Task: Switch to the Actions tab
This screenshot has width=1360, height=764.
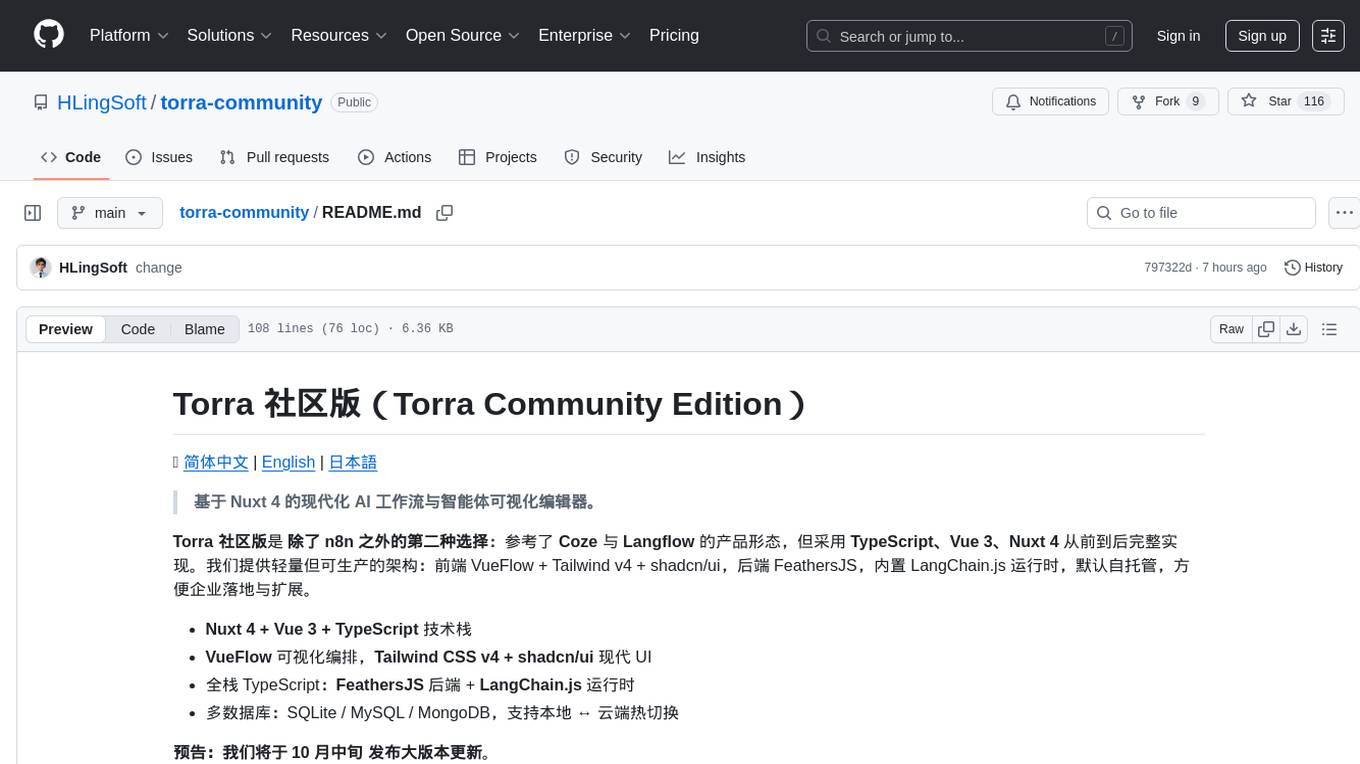Action: tap(394, 157)
